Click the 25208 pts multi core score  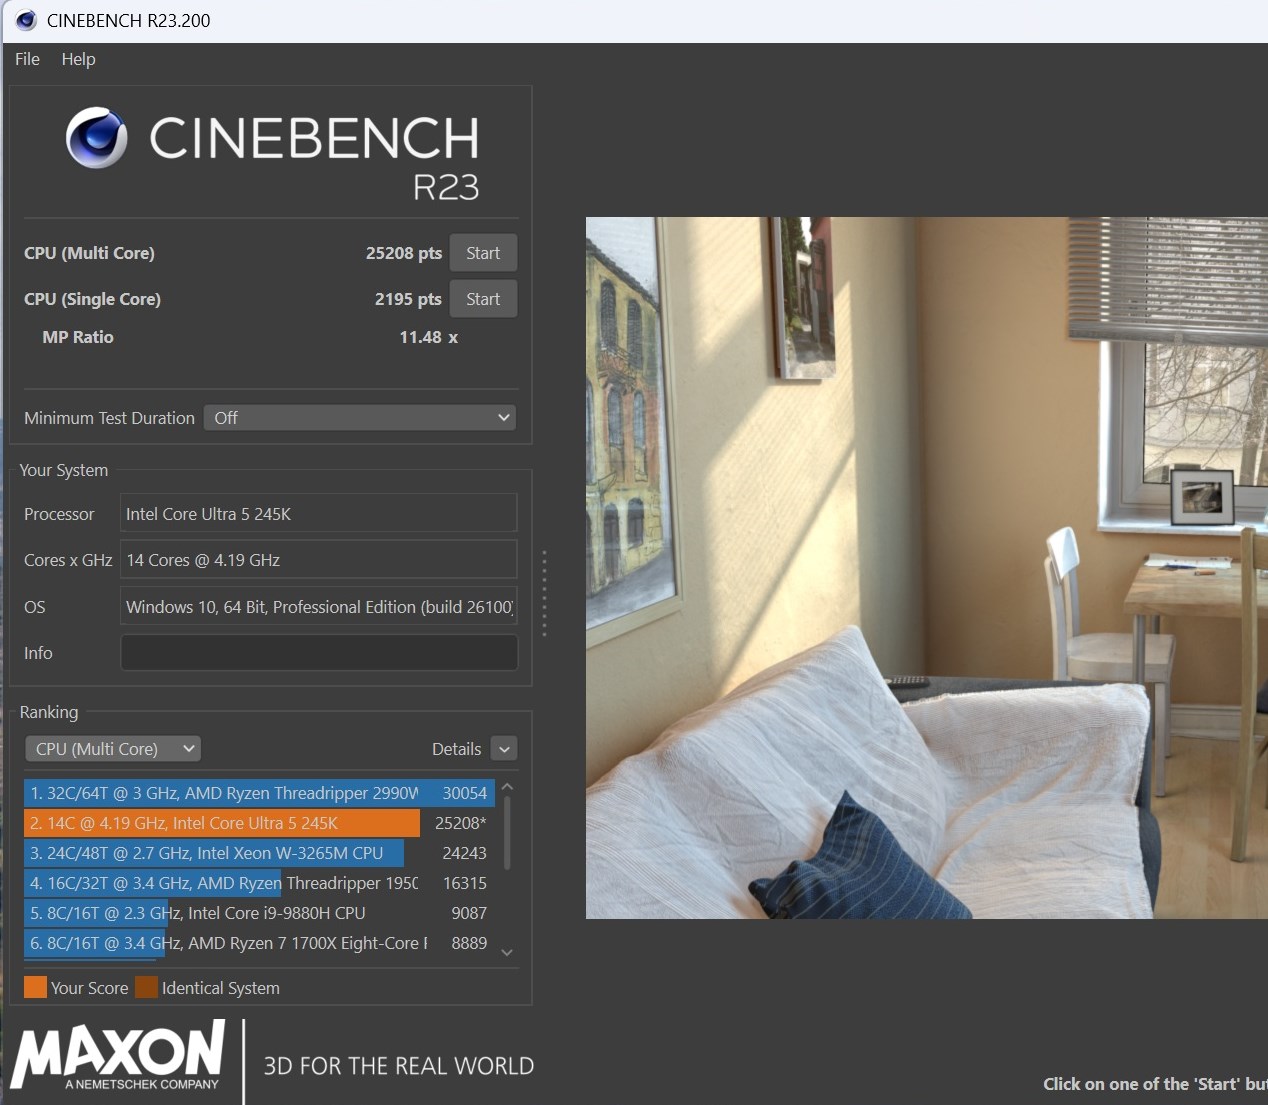(x=404, y=253)
